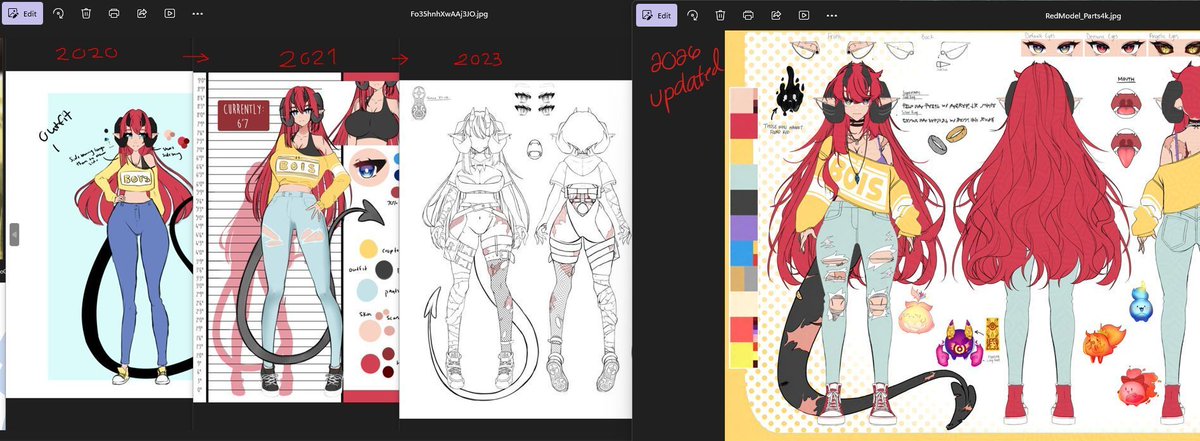Open the more options menu in Fo3ShnhXwAAj3JO.jpg window
This screenshot has width=1200, height=441.
[198, 15]
